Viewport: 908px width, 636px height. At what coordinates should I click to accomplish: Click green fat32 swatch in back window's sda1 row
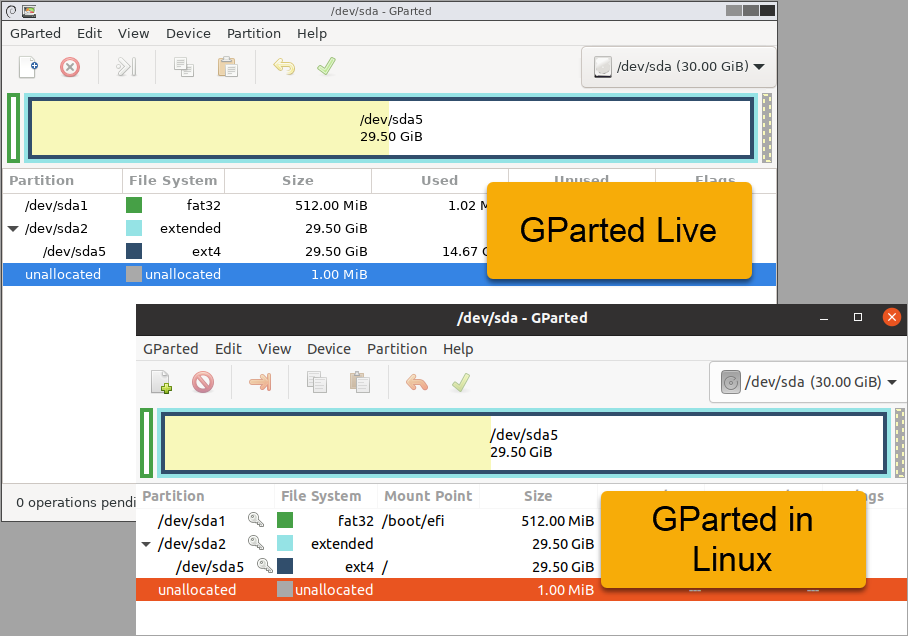pos(134,205)
